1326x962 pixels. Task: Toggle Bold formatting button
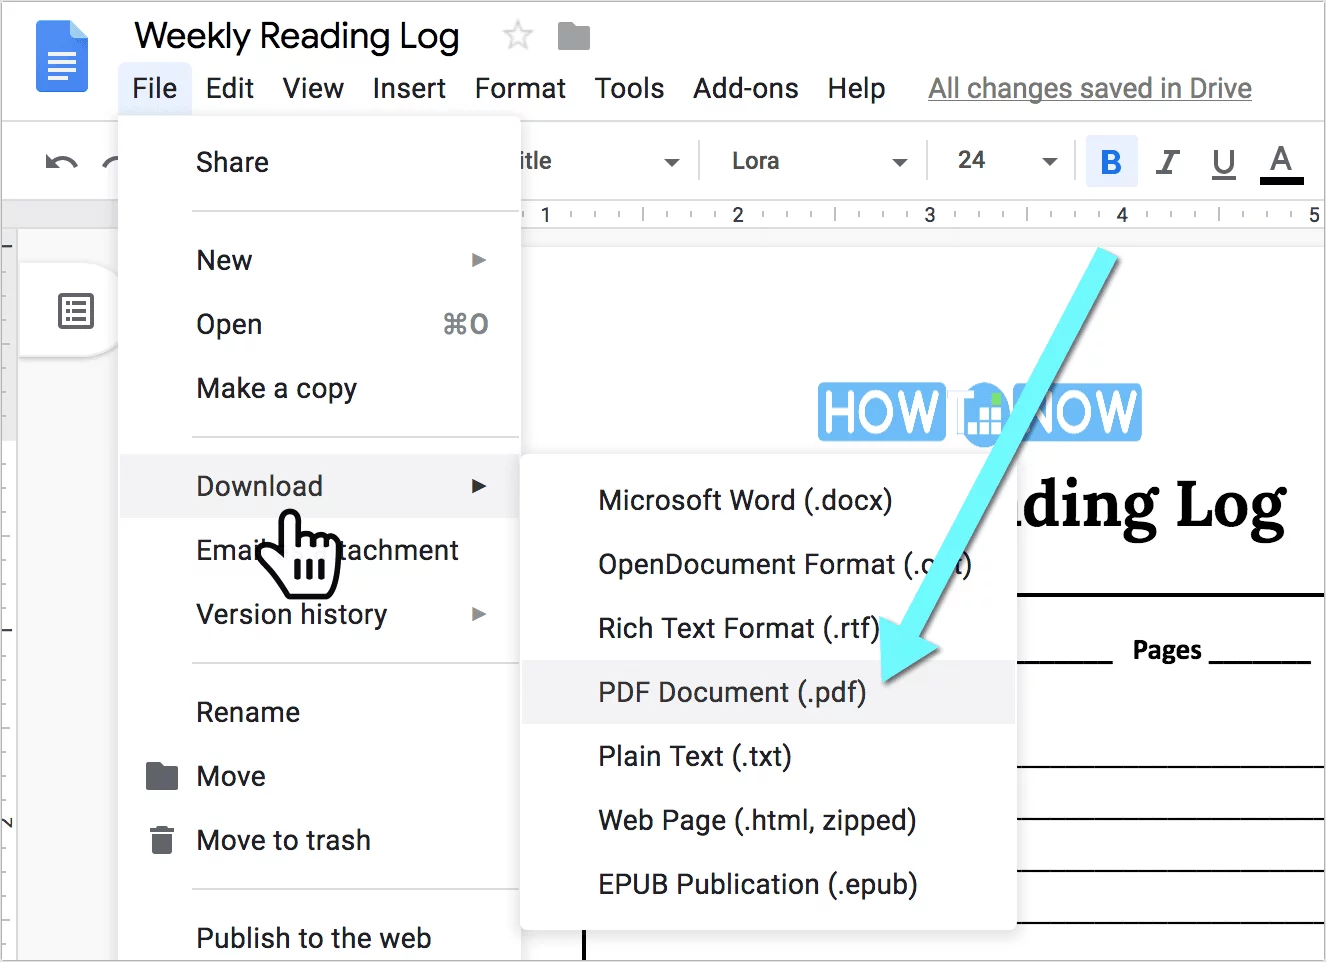[1111, 161]
